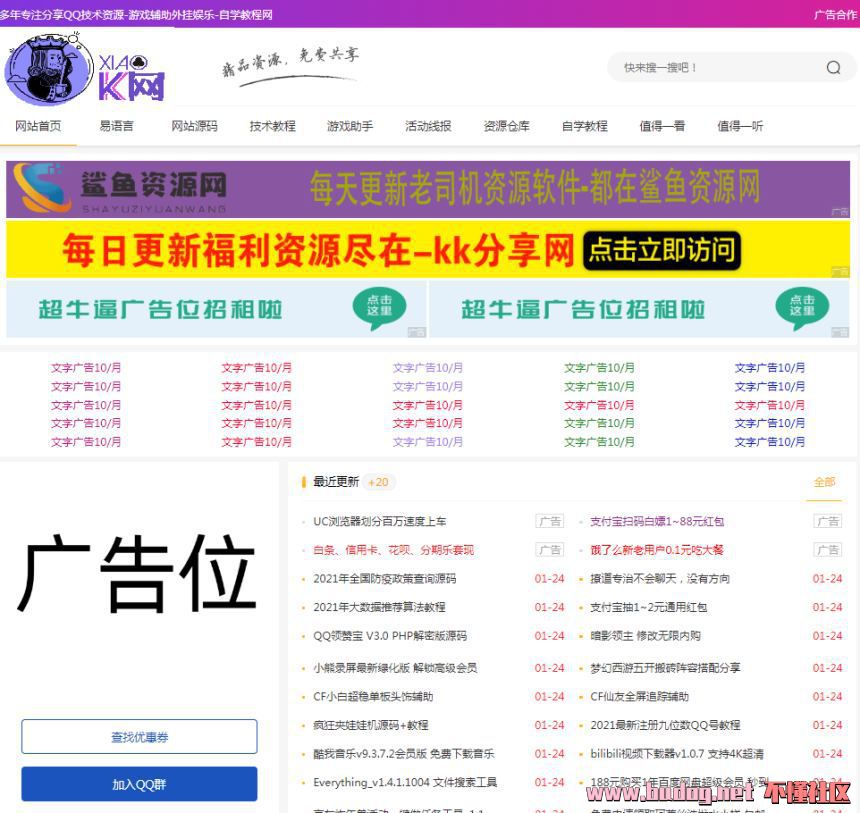Screen dimensions: 860x813
Task: Click the 点击立即访问 banner button
Action: tap(661, 250)
